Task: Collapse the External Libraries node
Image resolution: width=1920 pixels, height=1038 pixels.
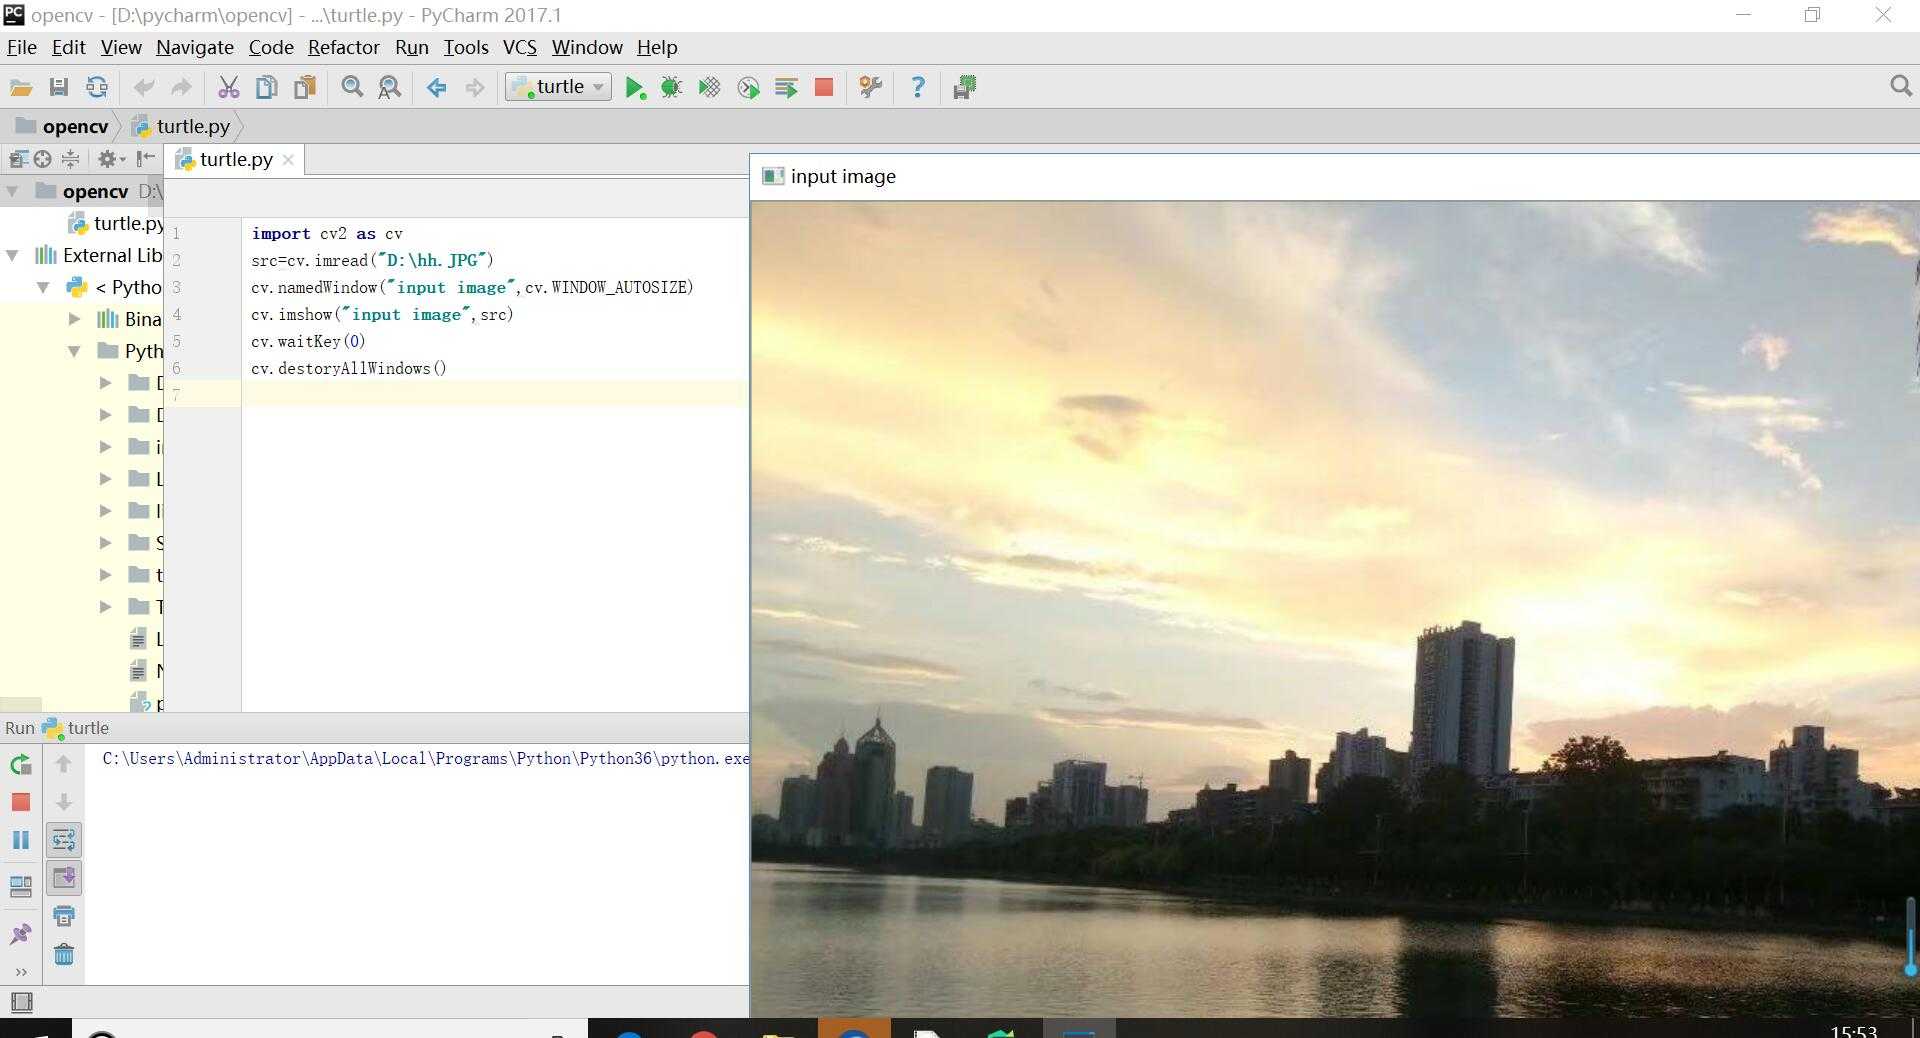Action: click(12, 255)
